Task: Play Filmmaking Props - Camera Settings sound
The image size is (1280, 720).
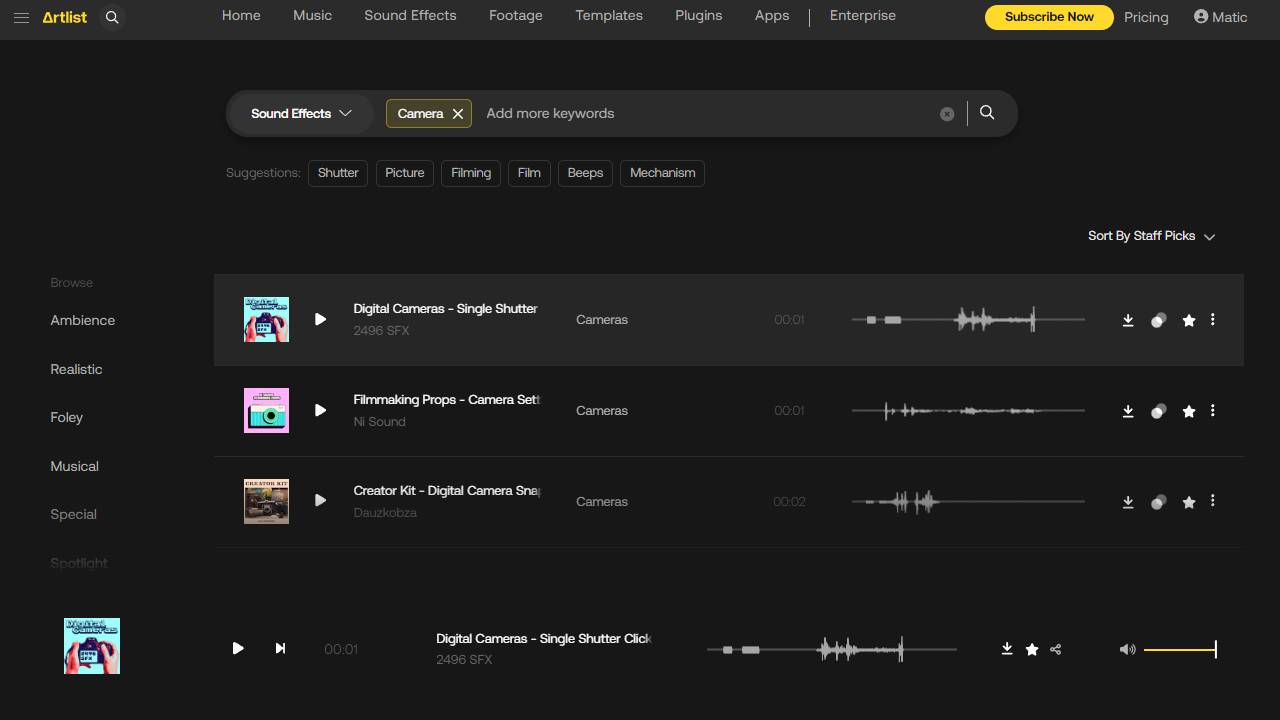Action: 320,410
